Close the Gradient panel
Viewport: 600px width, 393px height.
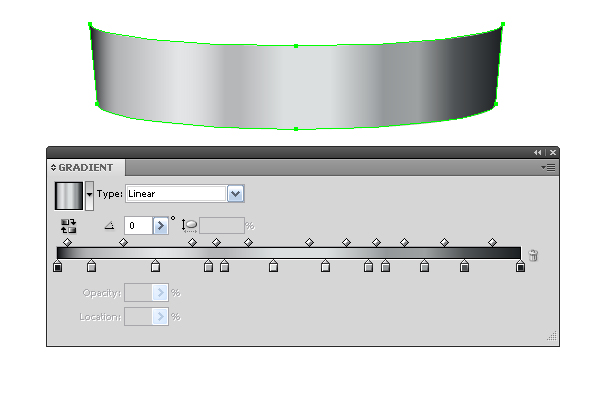tap(553, 152)
